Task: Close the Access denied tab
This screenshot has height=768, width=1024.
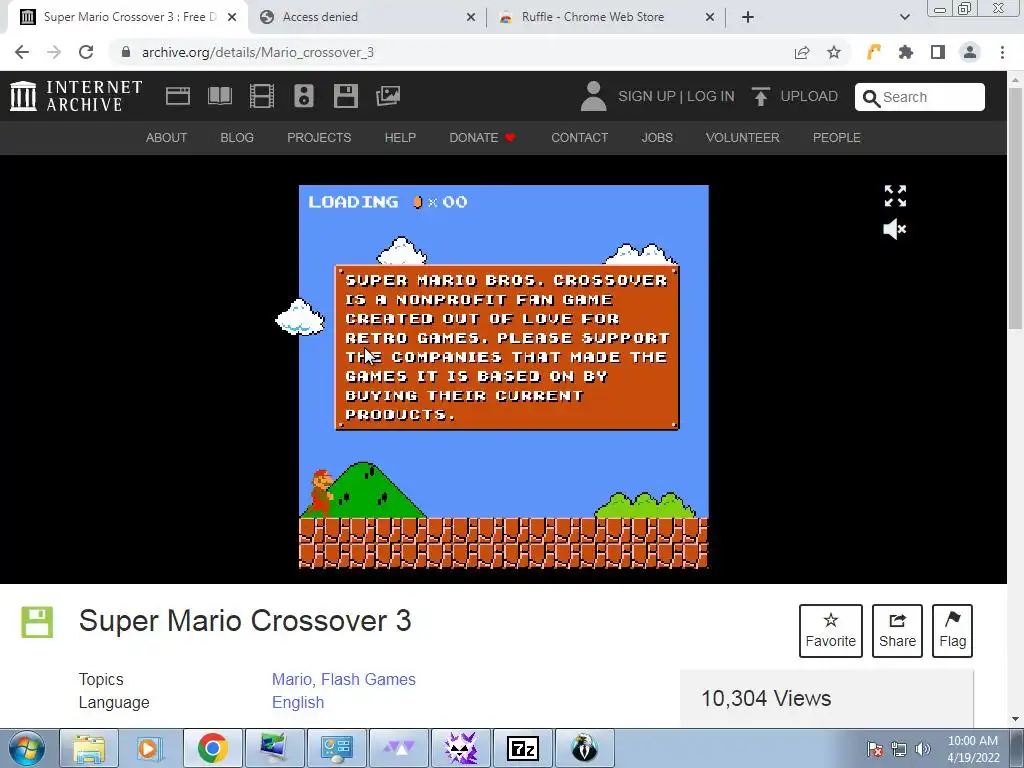Action: coord(471,18)
